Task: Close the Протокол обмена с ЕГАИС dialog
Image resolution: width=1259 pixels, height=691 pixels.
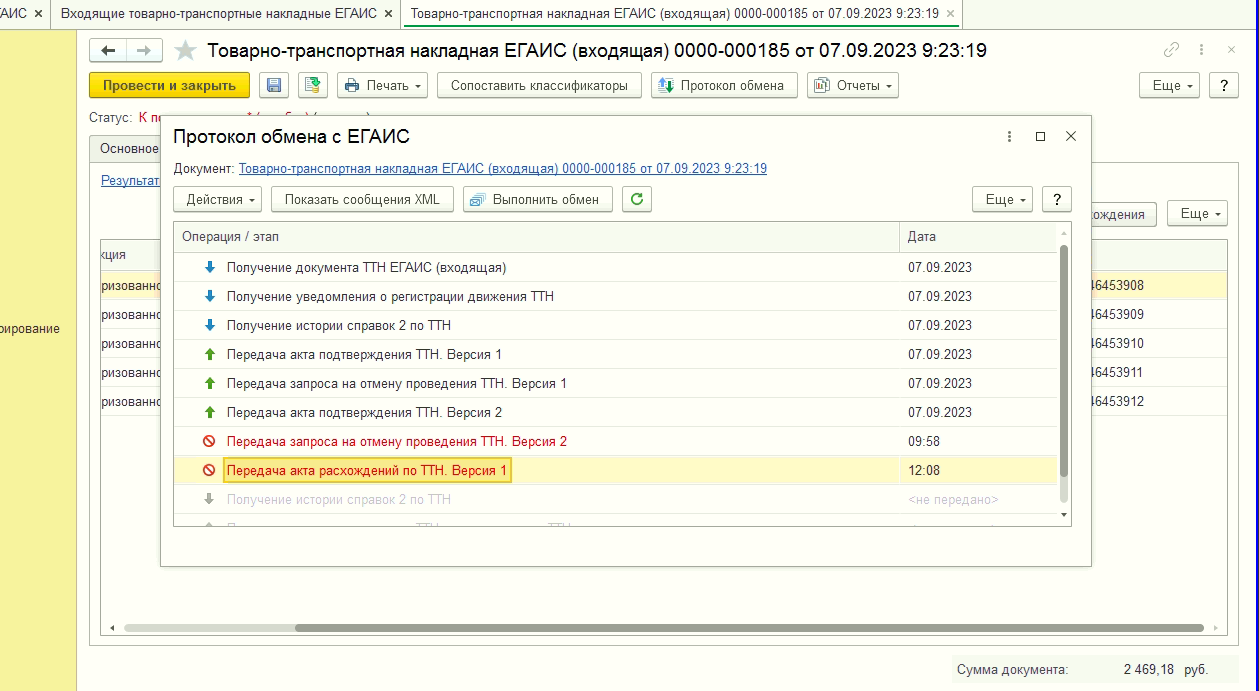Action: click(1070, 136)
